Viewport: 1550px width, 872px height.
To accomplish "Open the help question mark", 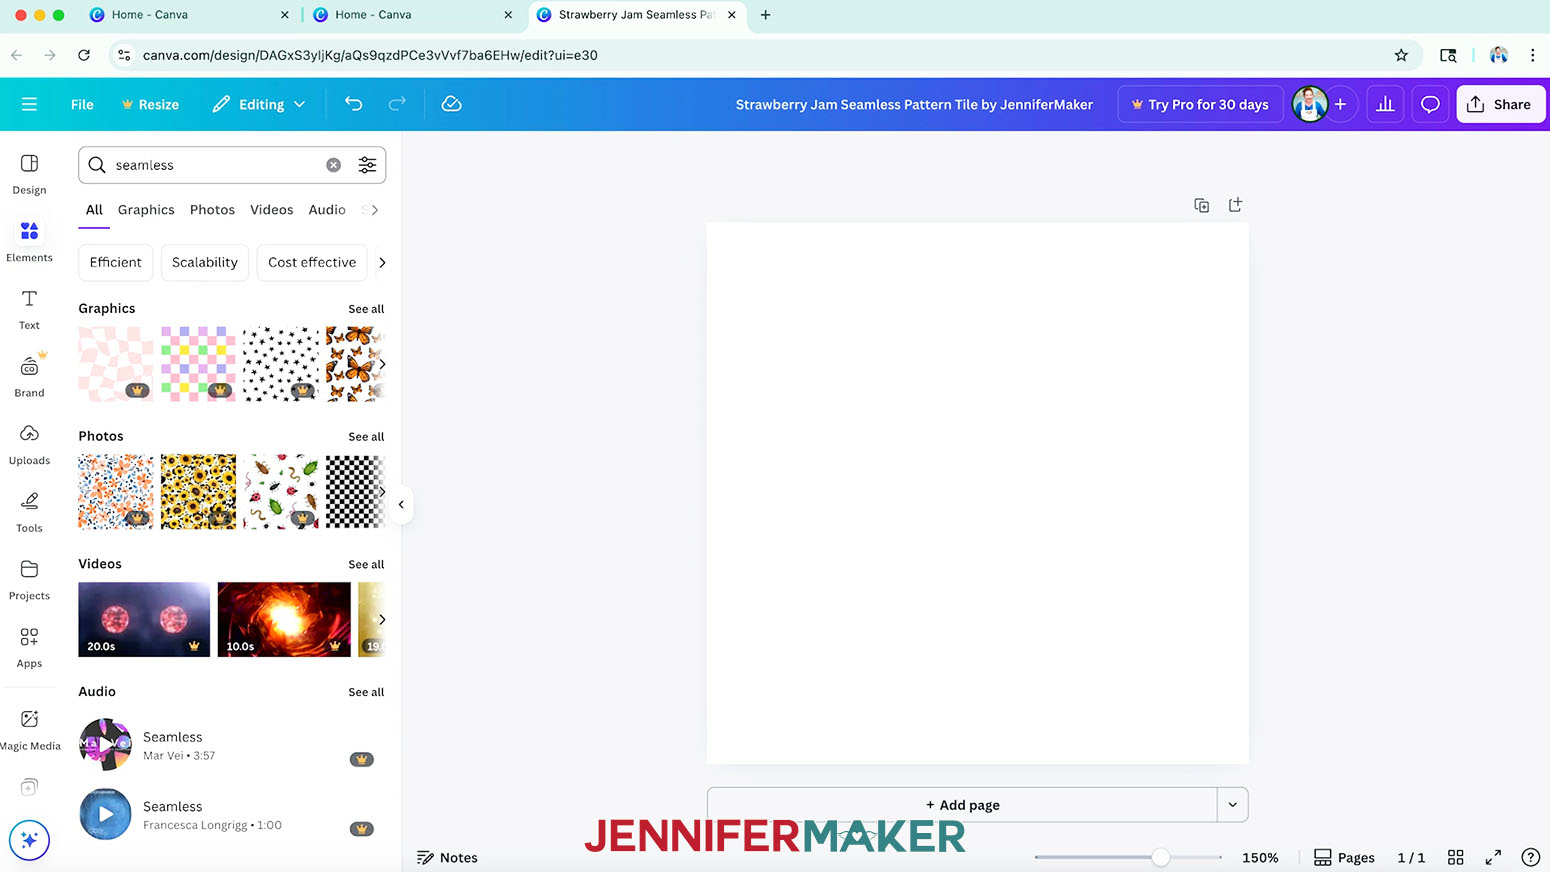I will [1530, 857].
